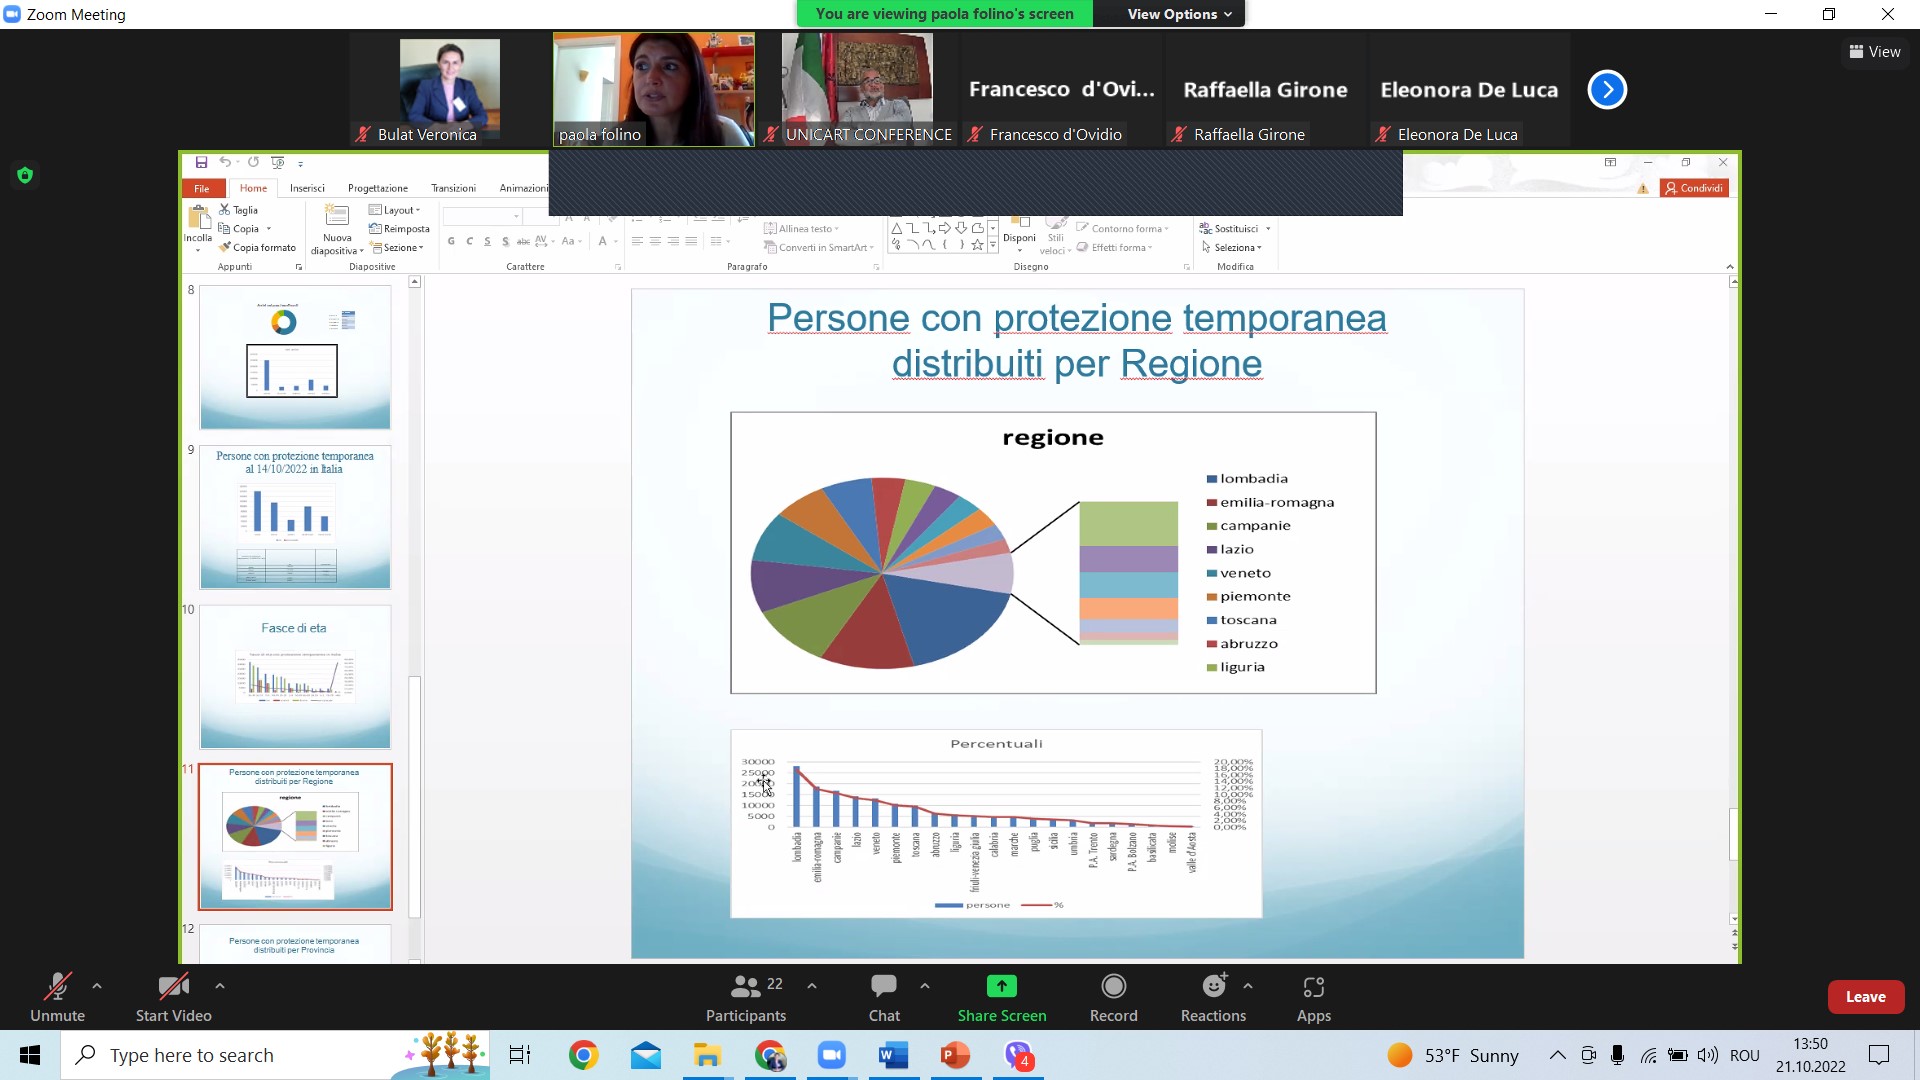Select the slide 10 thumbnail Fasce di eta
The image size is (1920, 1080).
click(x=295, y=677)
